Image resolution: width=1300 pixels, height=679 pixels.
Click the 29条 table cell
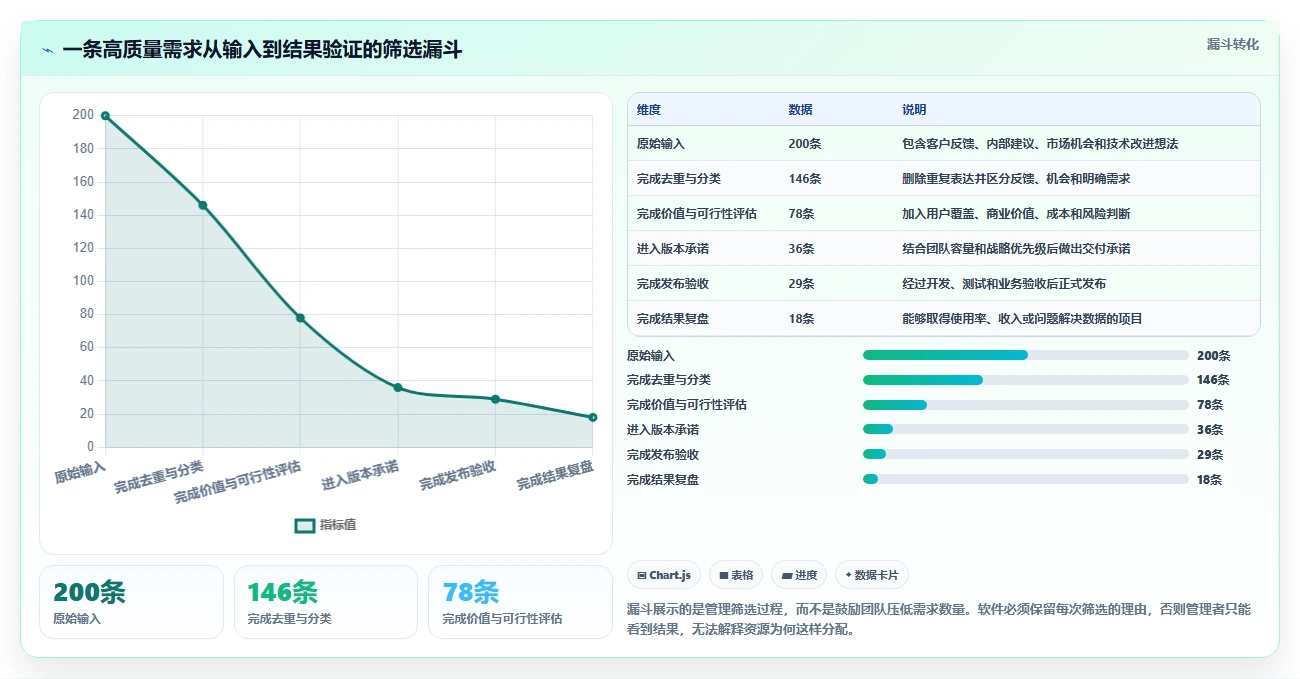click(x=837, y=284)
